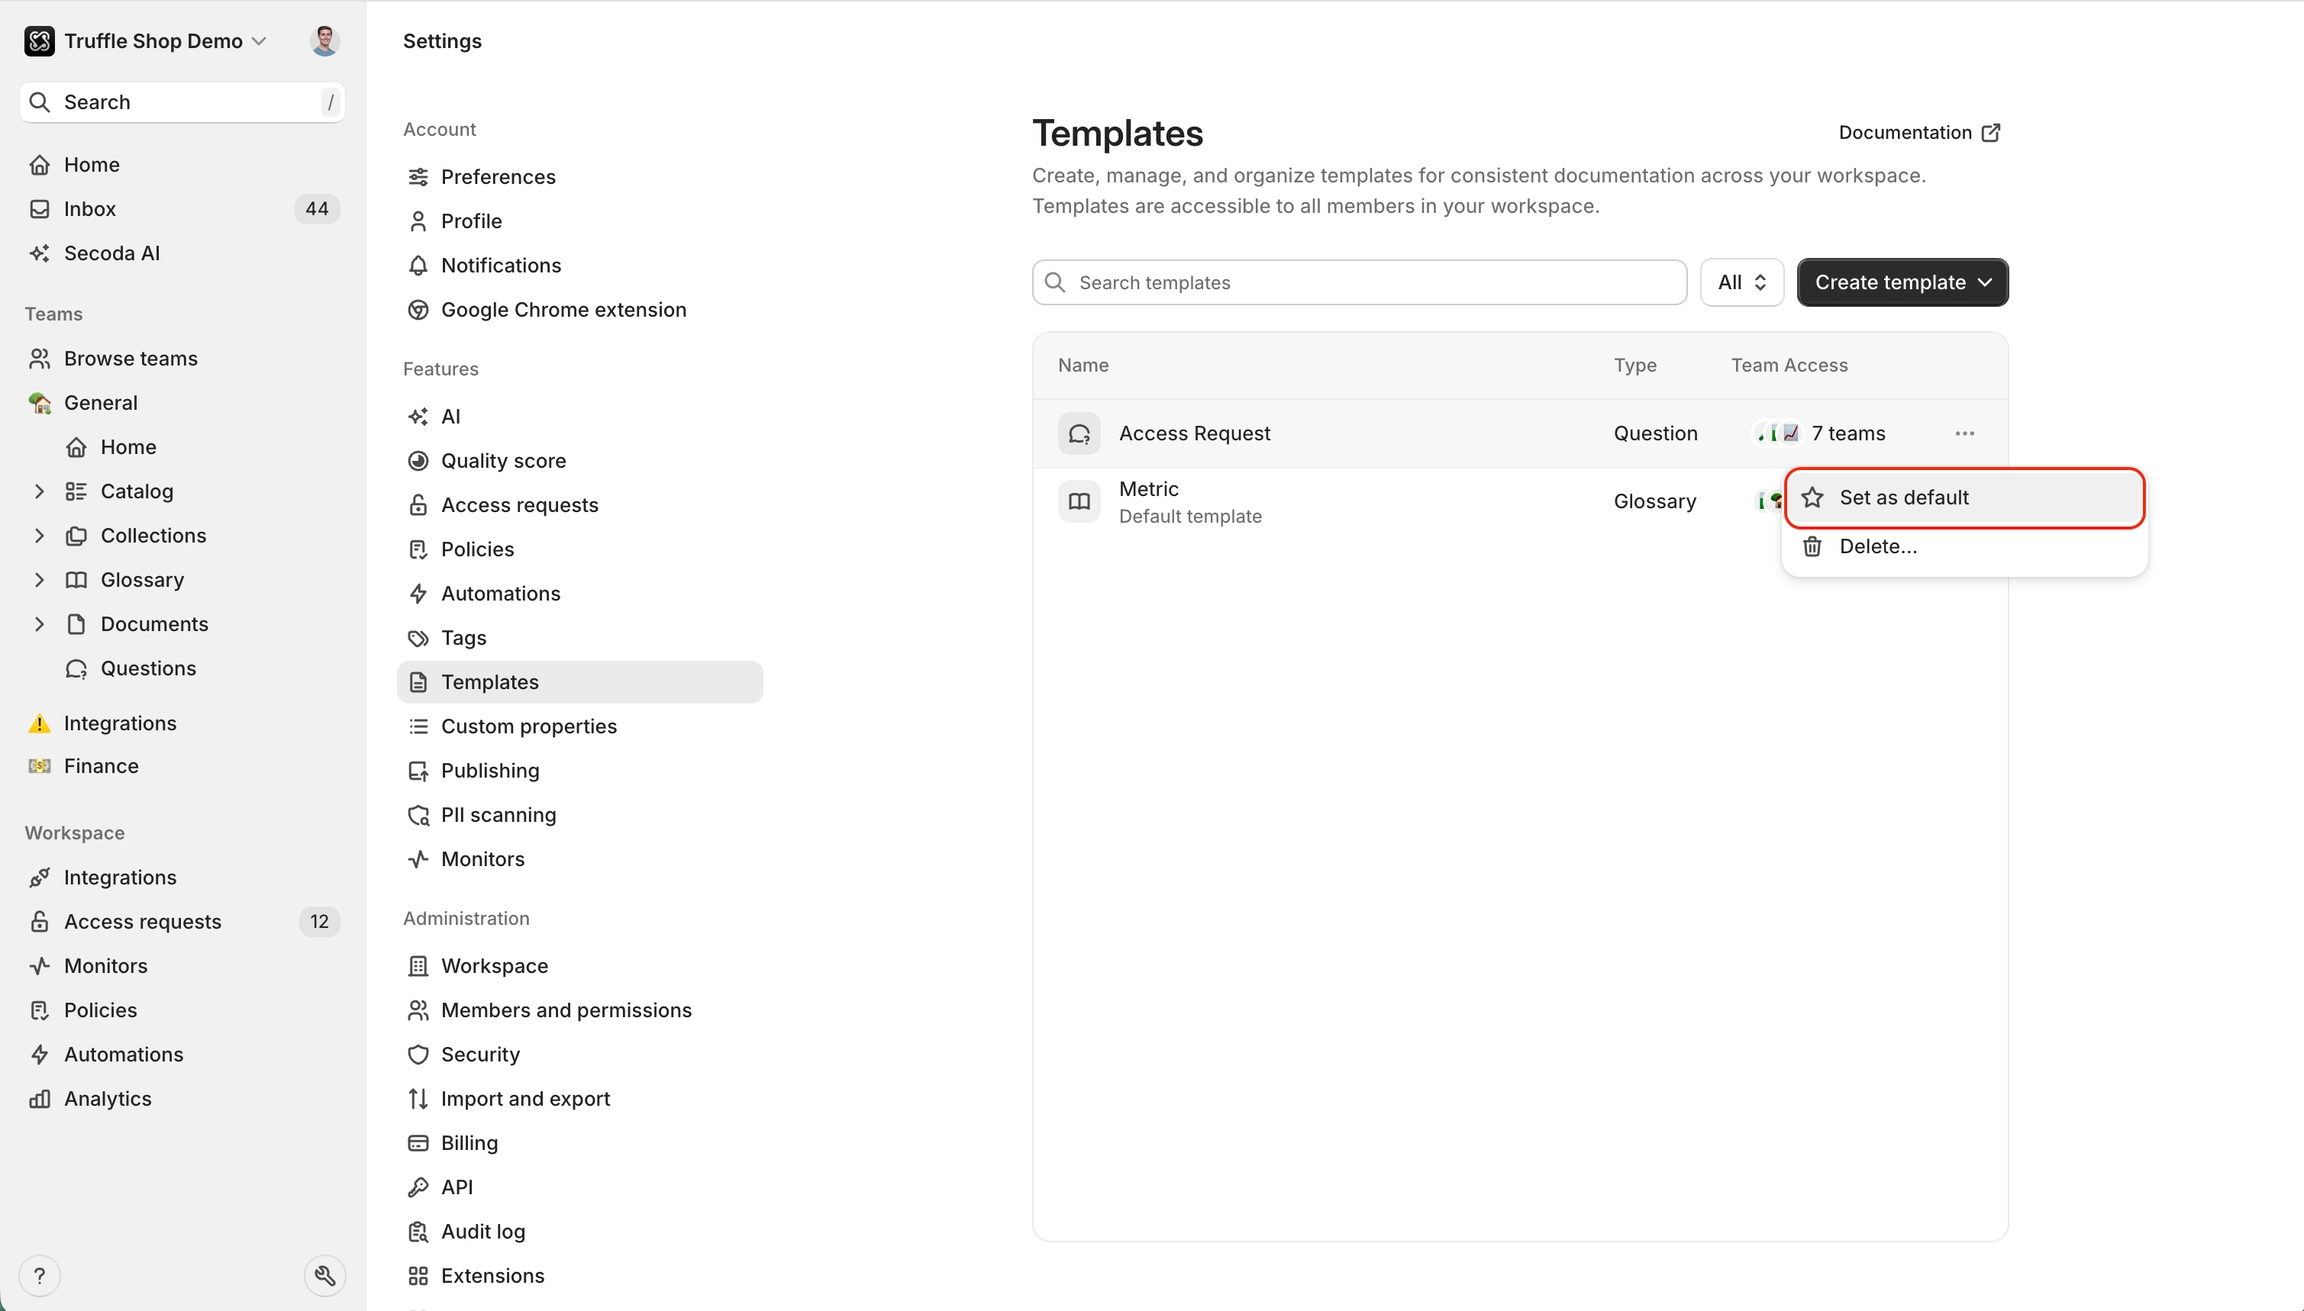2304x1311 pixels.
Task: Open the user avatar in sidebar header
Action: [x=324, y=41]
